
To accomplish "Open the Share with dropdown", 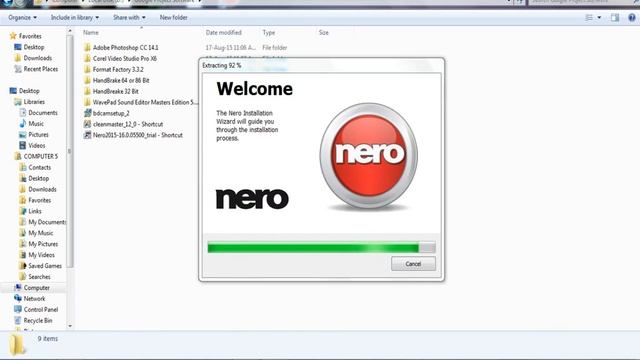I will pos(129,18).
